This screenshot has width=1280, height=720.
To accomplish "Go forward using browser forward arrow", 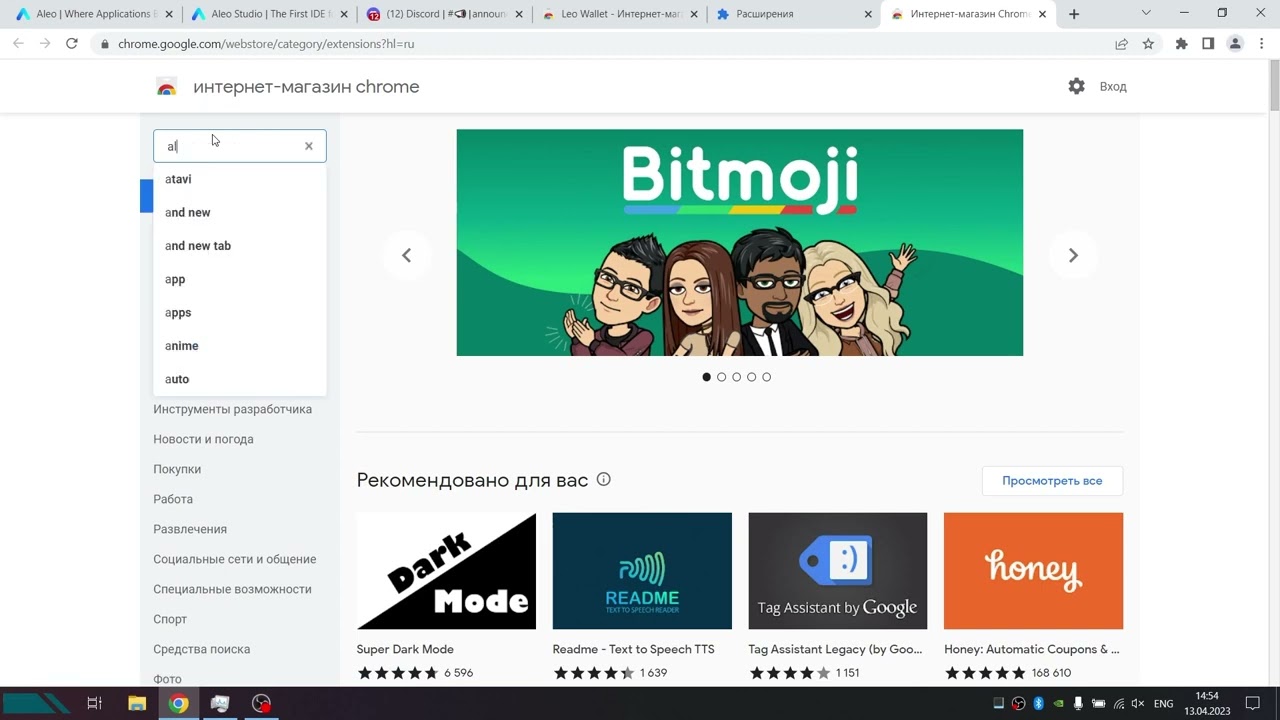I will (45, 44).
